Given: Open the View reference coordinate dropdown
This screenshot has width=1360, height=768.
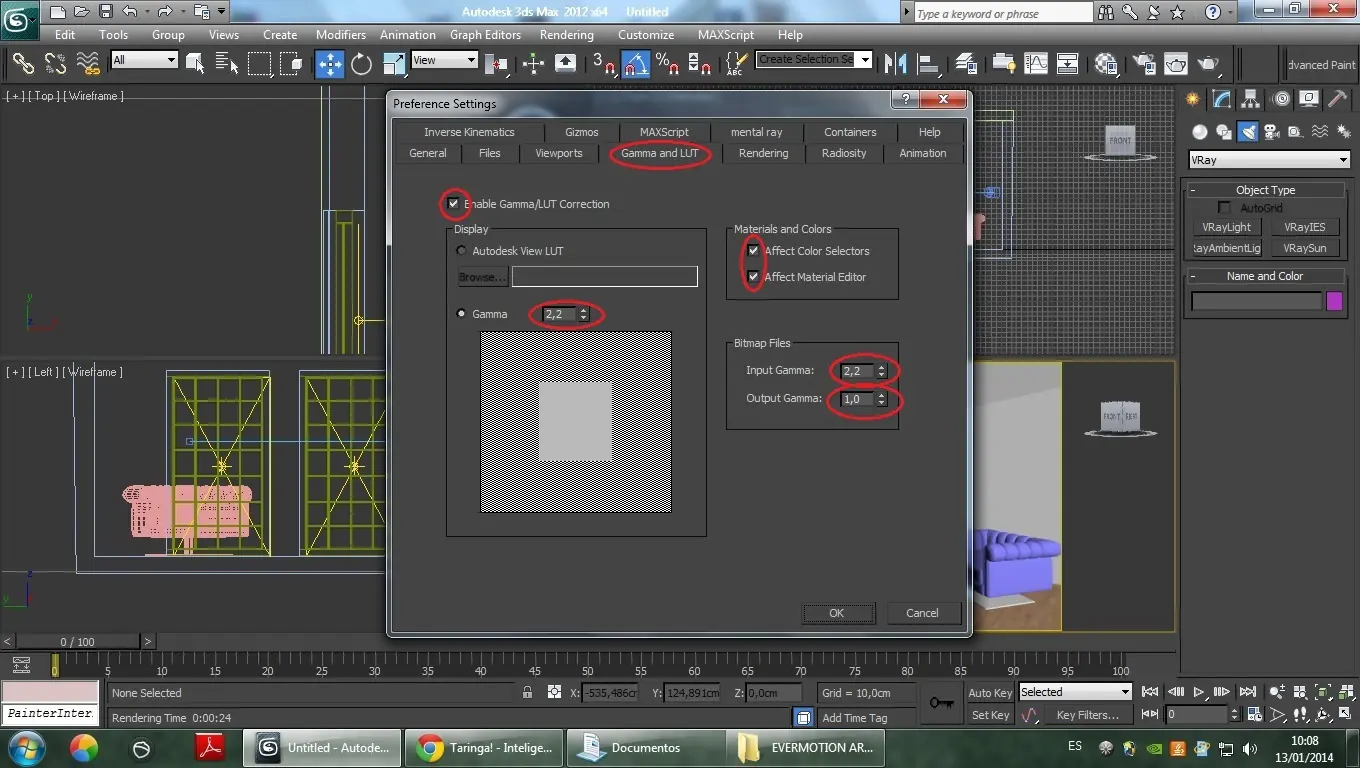Looking at the screenshot, I should [x=444, y=60].
